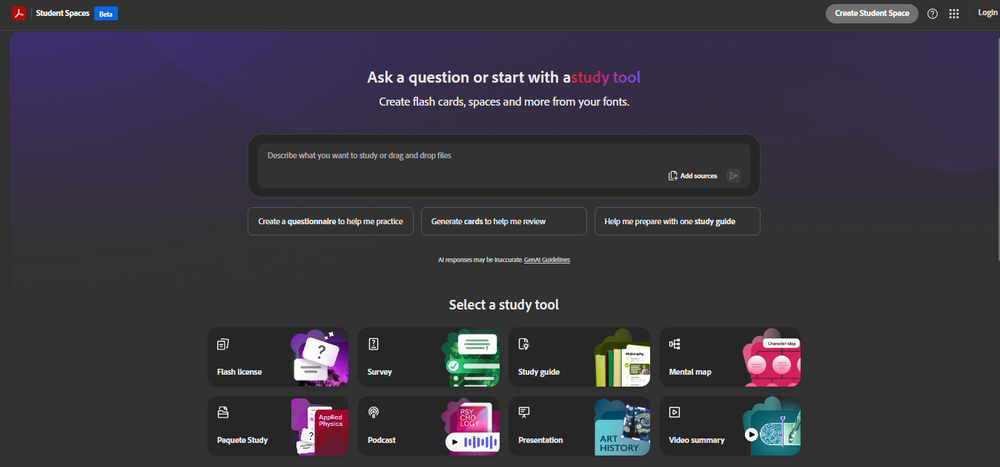This screenshot has width=1000, height=467.
Task: Click Create a questionnaire to help me practice
Action: (x=330, y=221)
